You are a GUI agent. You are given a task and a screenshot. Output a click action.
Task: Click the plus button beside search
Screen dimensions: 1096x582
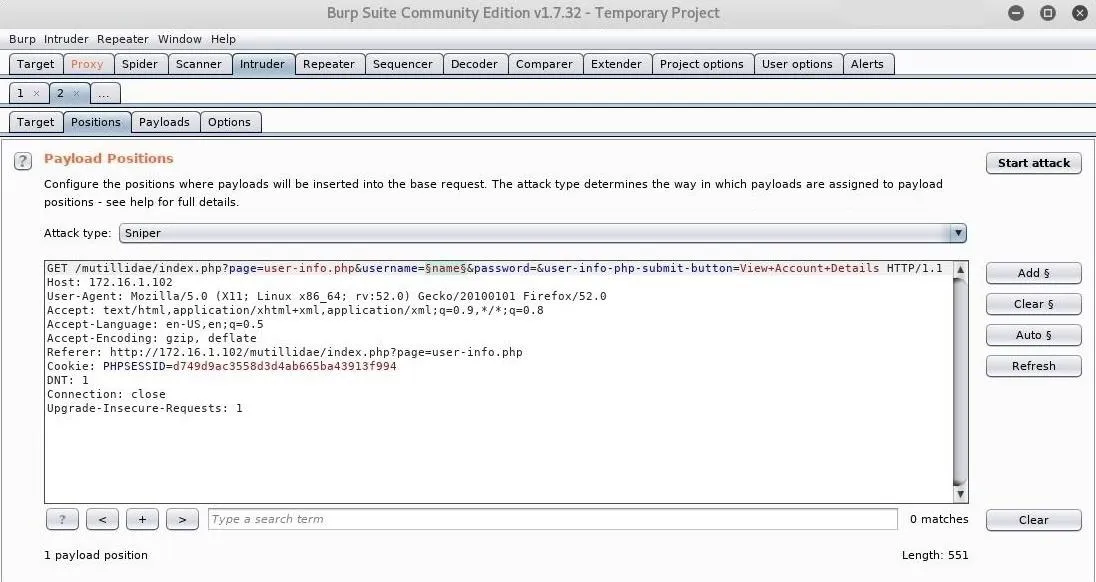coord(142,519)
